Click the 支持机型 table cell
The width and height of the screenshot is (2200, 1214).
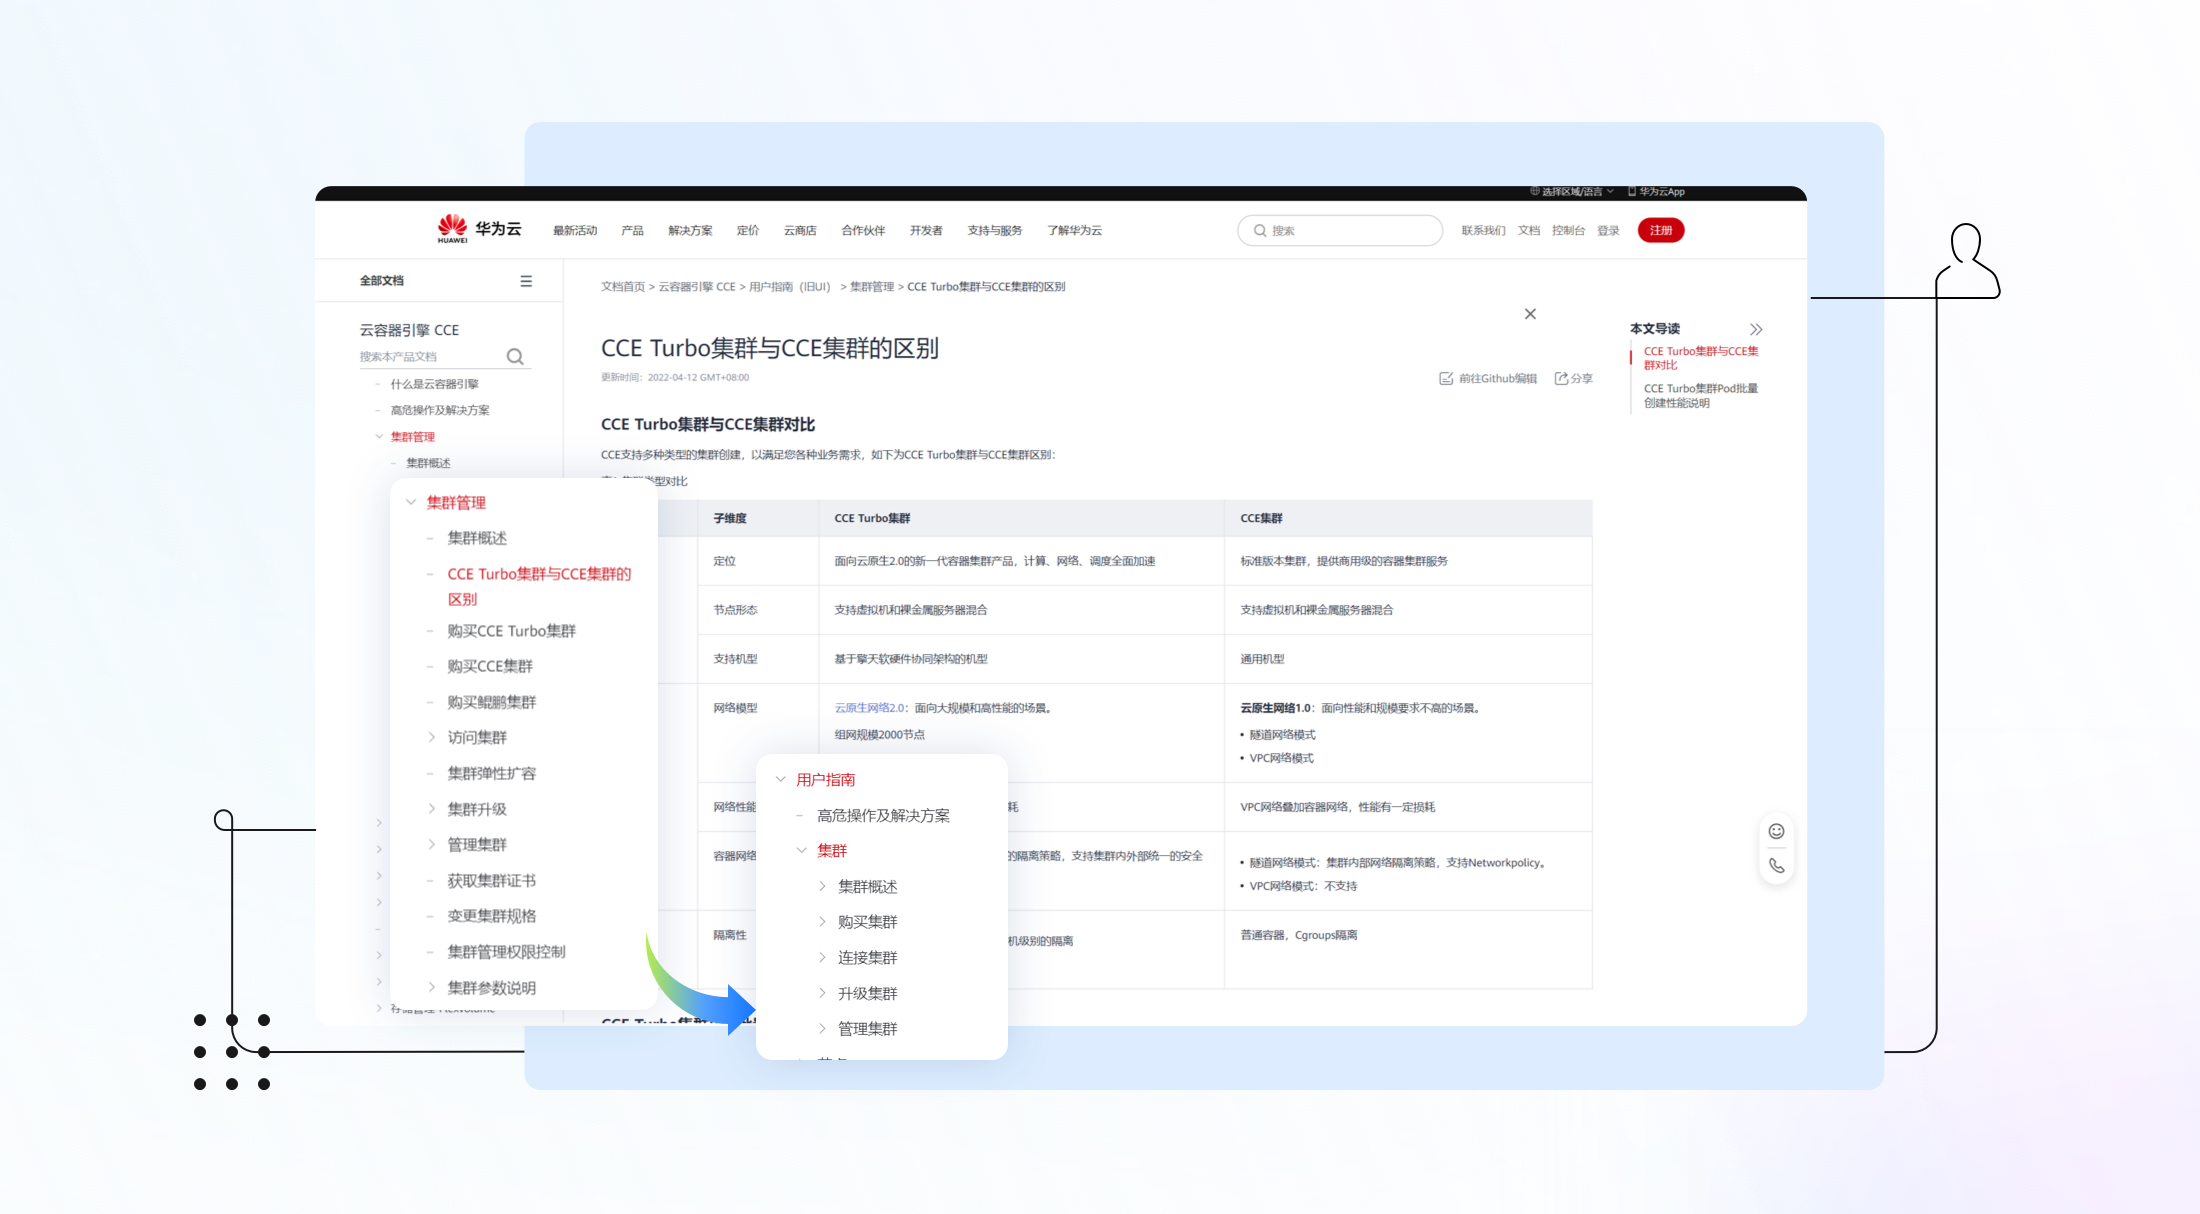point(758,659)
